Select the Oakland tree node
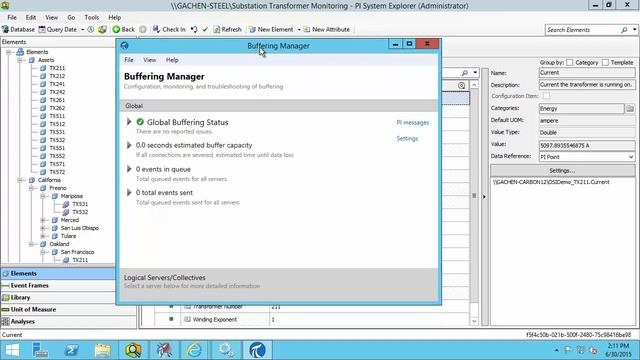 click(x=59, y=244)
